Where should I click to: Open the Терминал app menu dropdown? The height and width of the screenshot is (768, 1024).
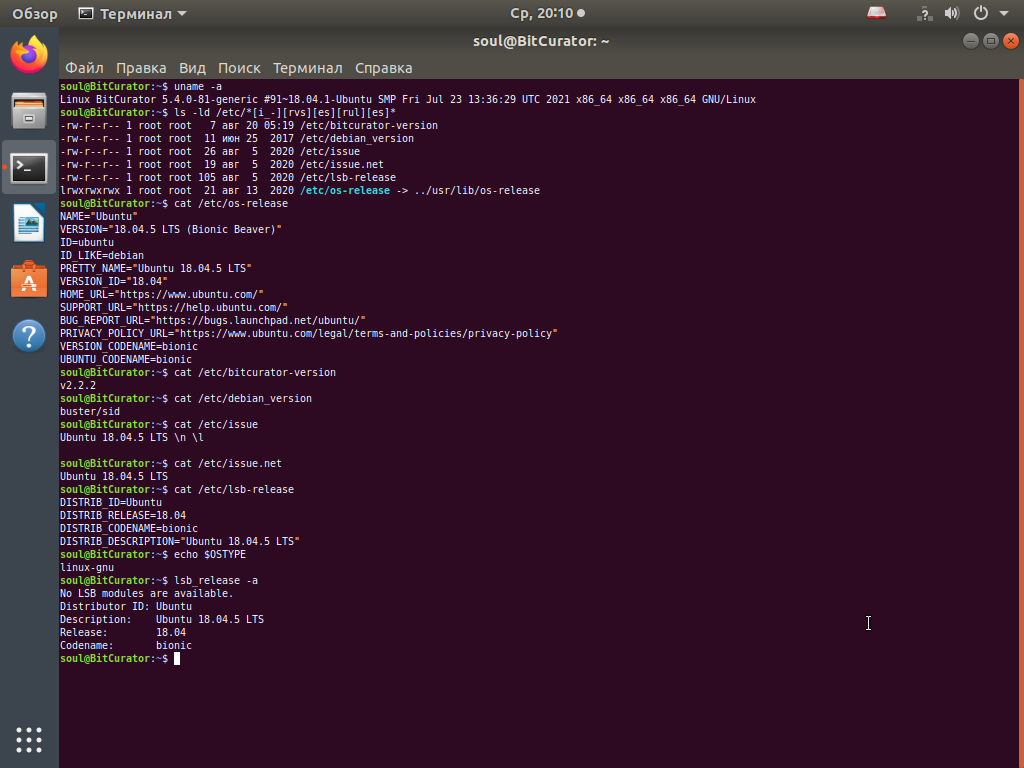pyautogui.click(x=133, y=14)
